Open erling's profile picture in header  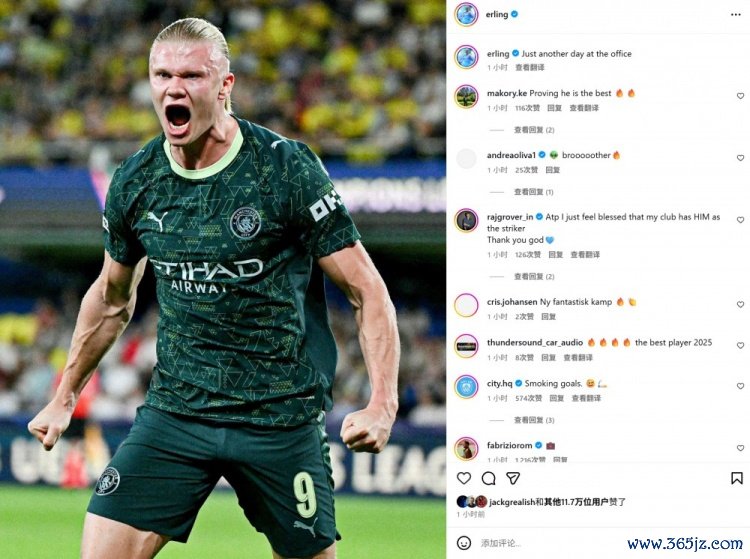(x=466, y=15)
